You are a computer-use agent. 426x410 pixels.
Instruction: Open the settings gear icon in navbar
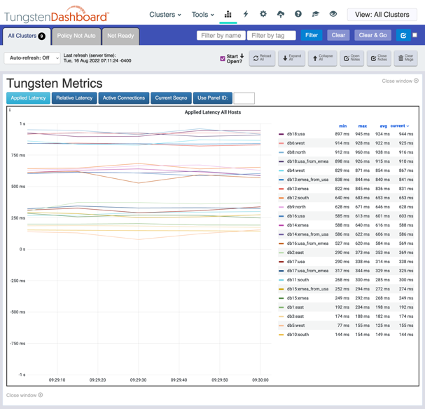pos(263,14)
